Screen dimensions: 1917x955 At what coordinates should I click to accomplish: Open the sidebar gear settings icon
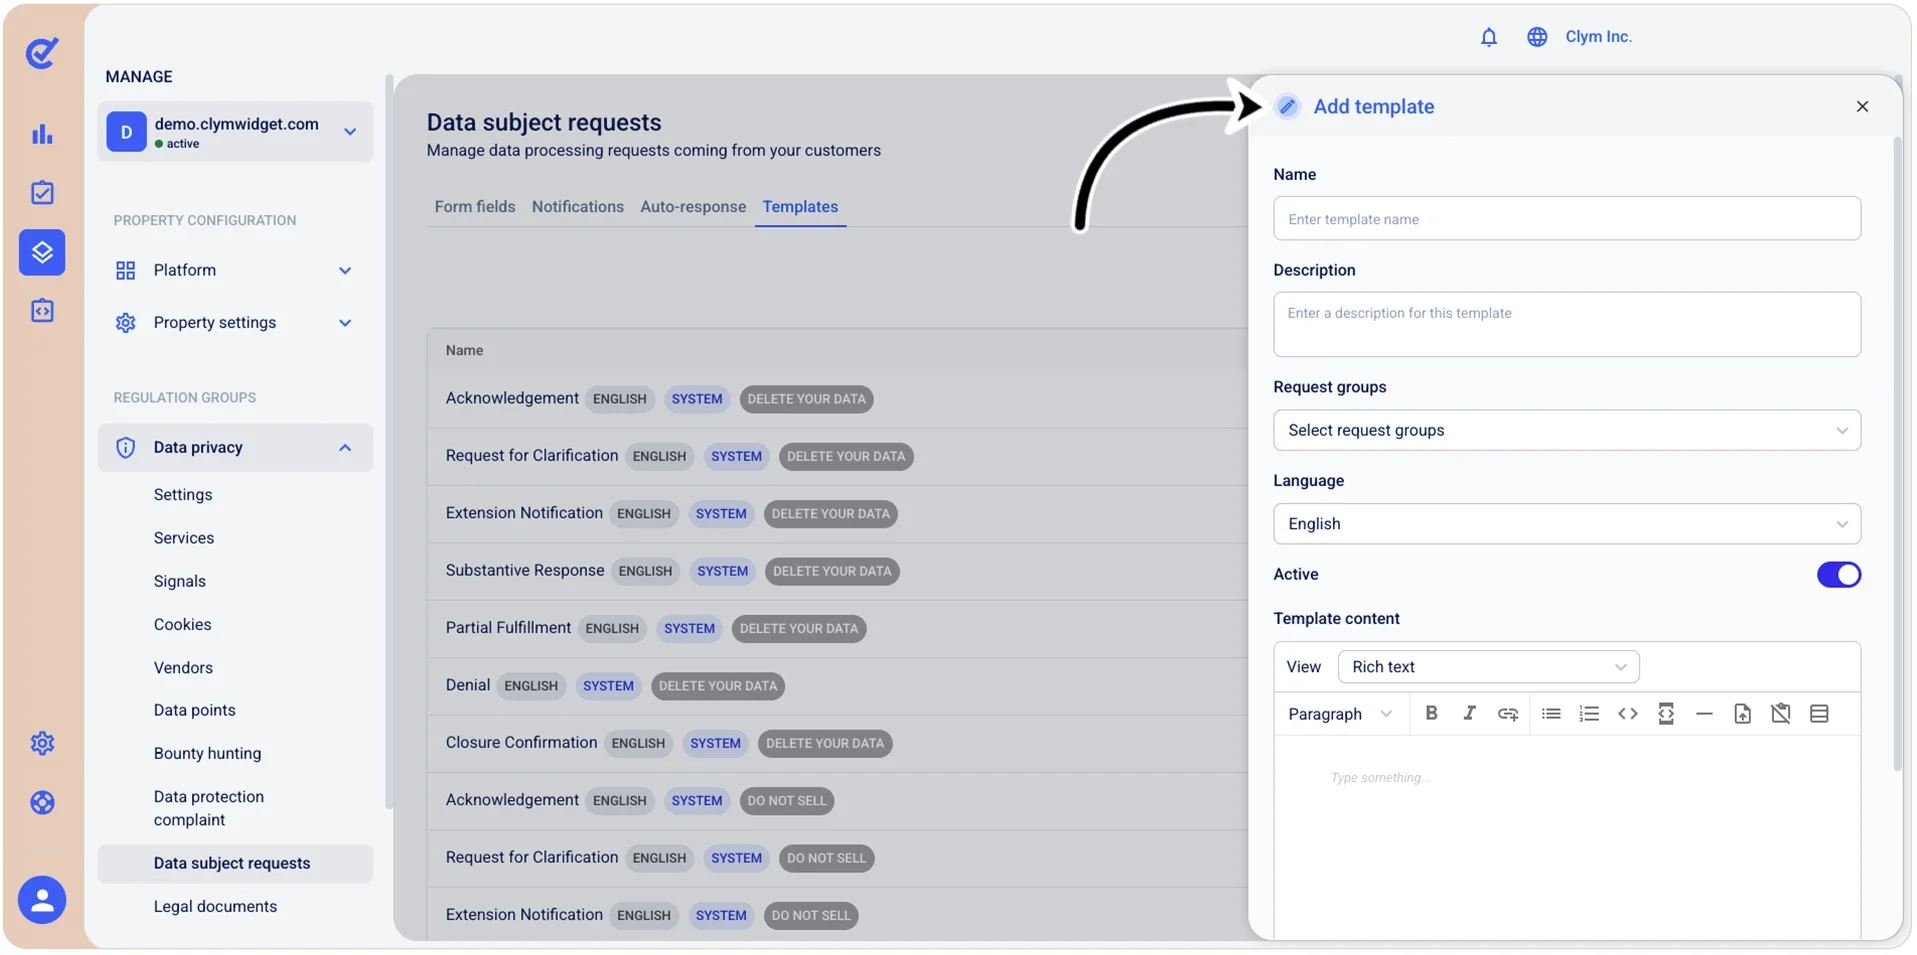42,743
